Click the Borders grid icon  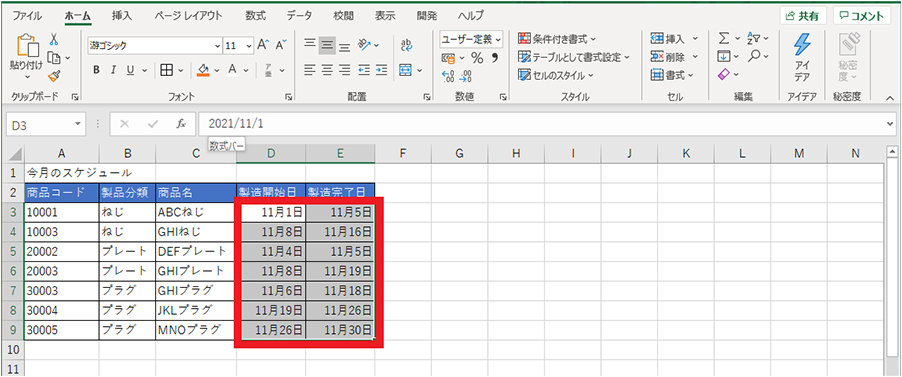click(x=166, y=70)
